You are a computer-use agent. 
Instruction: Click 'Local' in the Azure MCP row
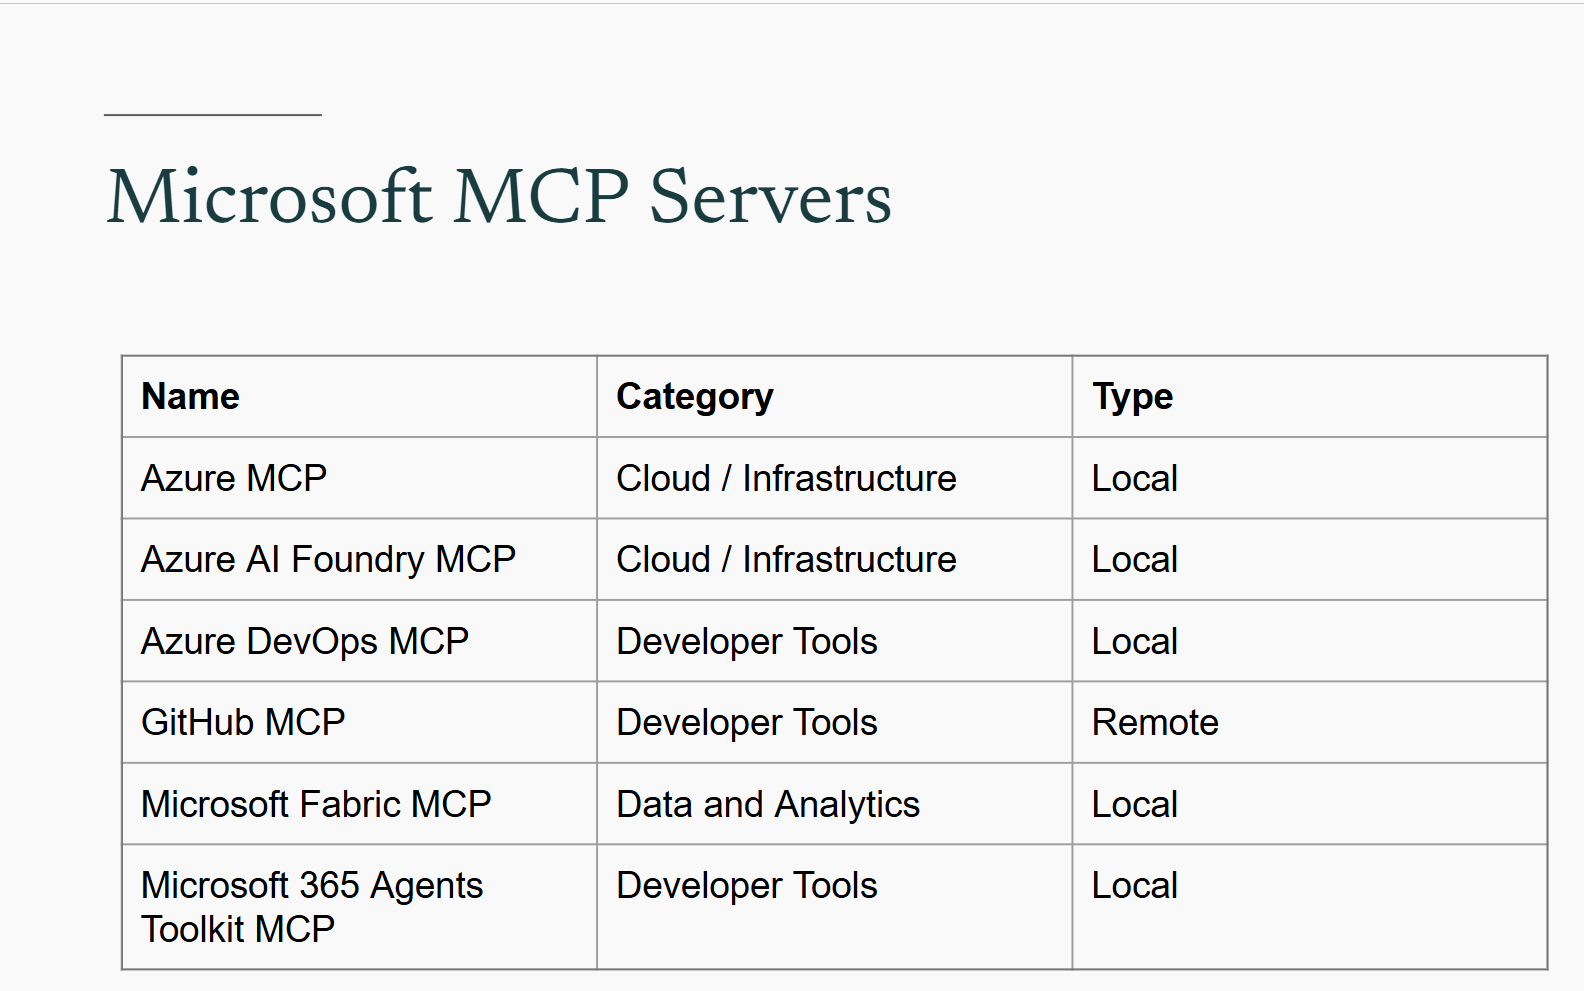coord(1134,478)
